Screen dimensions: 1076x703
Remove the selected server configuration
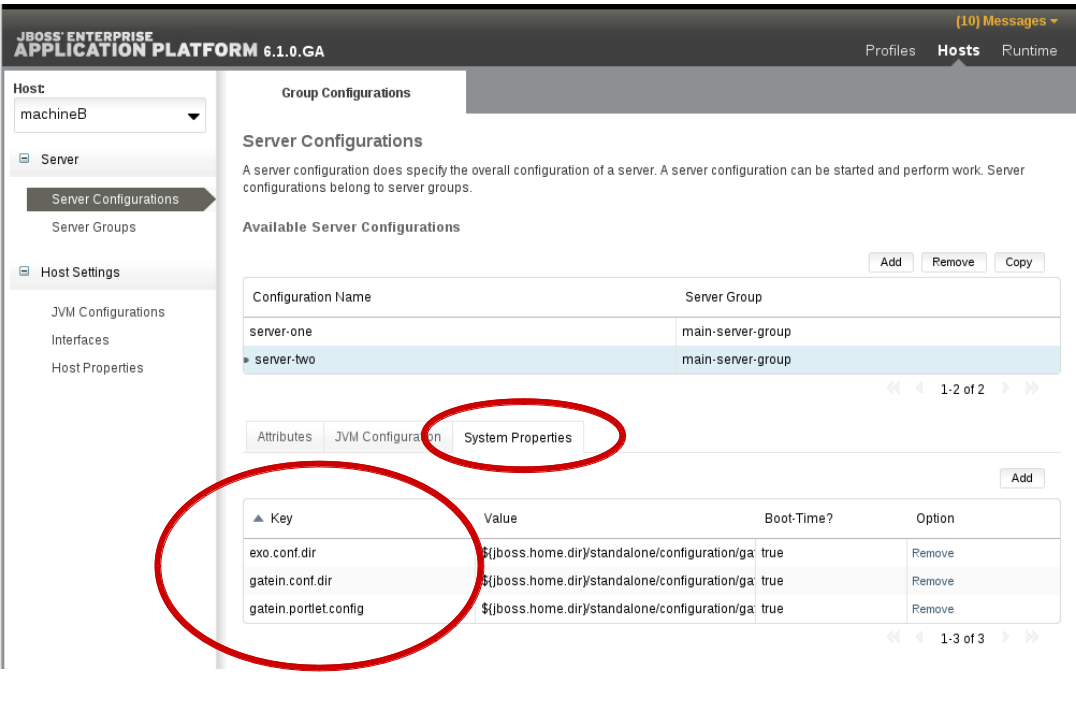pyautogui.click(x=953, y=262)
